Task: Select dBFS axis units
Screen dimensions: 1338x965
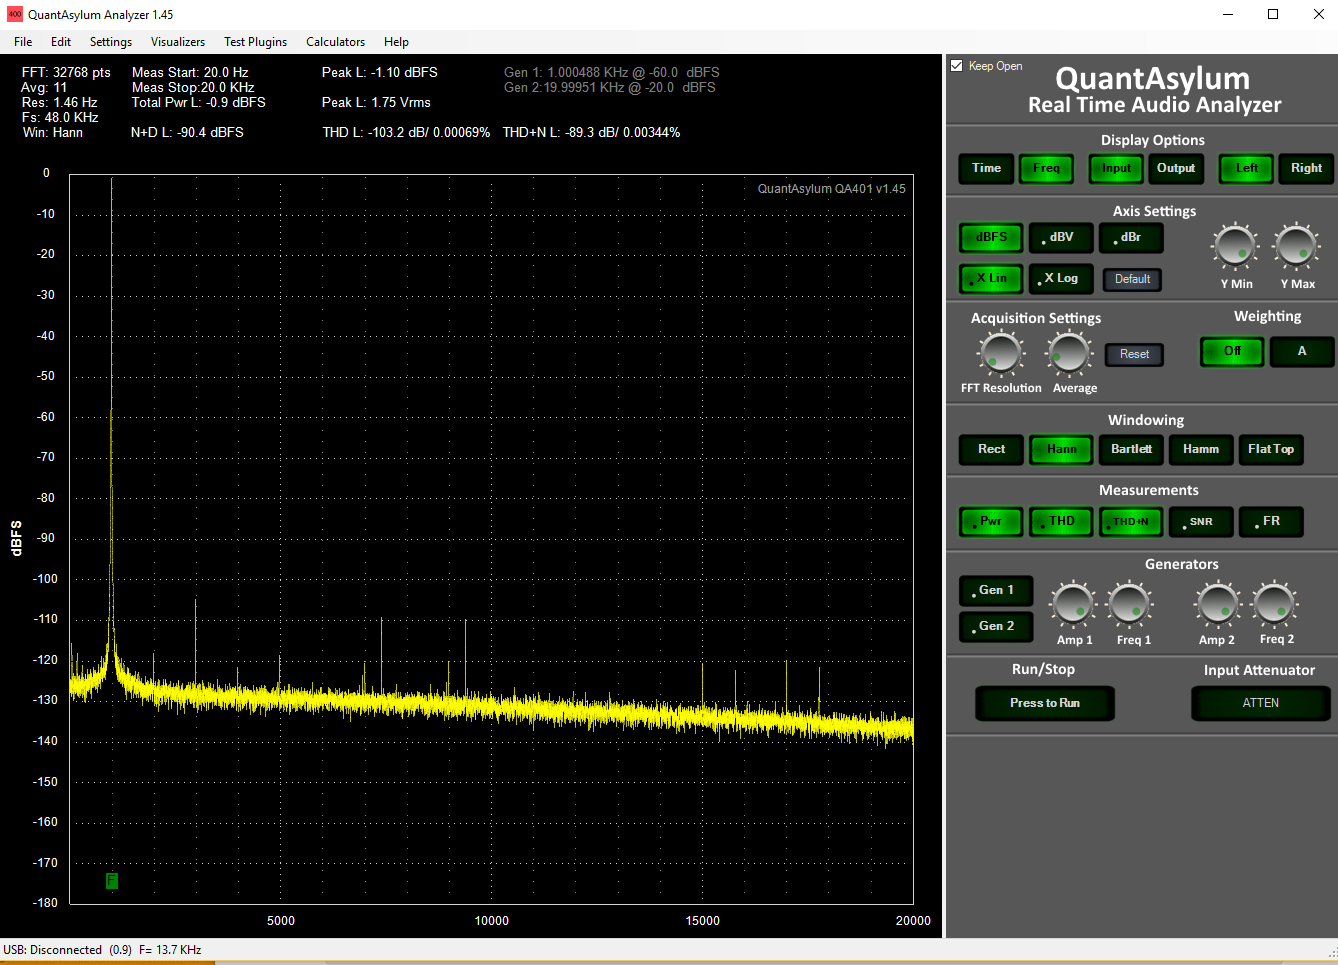Action: click(x=991, y=237)
